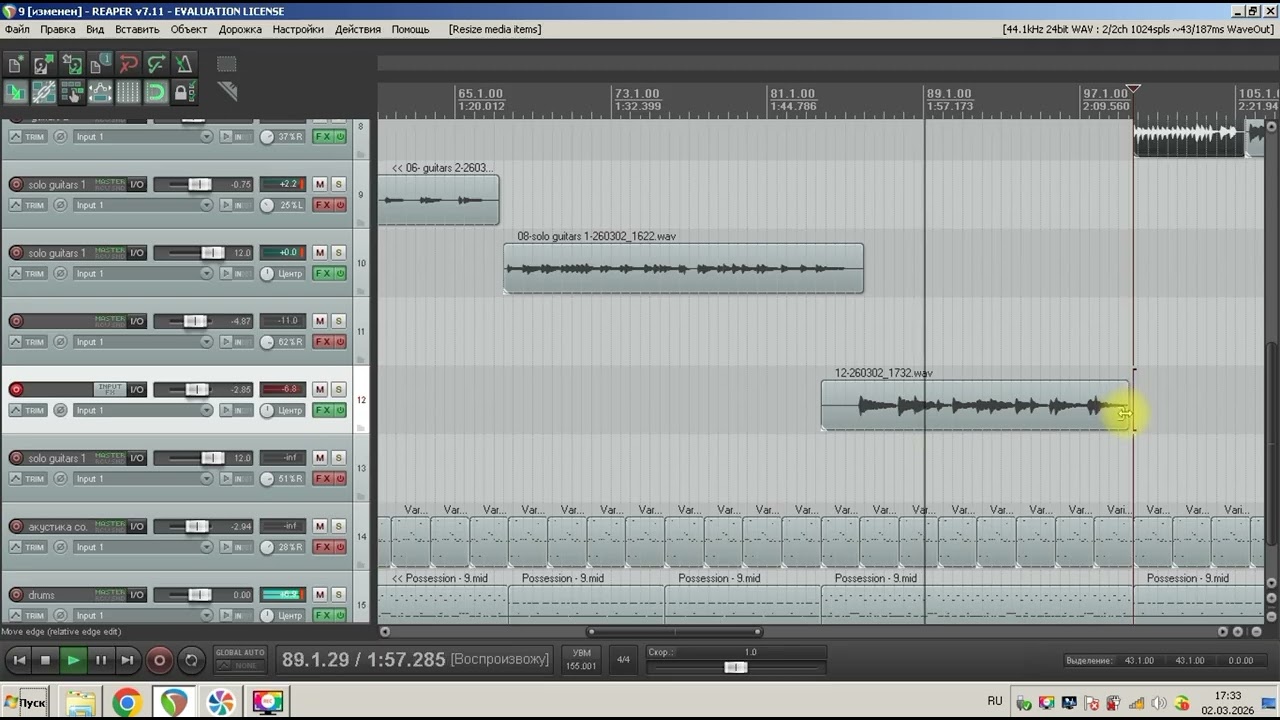Mute the акустика со. track

pyautogui.click(x=320, y=526)
